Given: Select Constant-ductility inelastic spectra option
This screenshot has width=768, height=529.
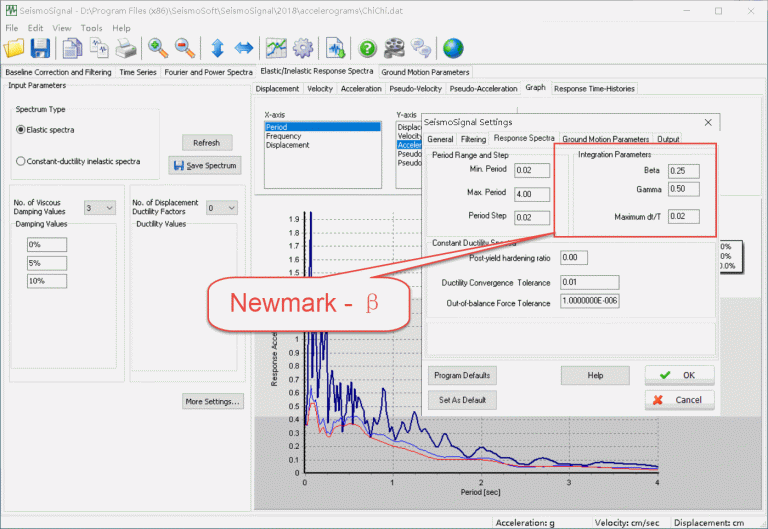Looking at the screenshot, I should 21,161.
